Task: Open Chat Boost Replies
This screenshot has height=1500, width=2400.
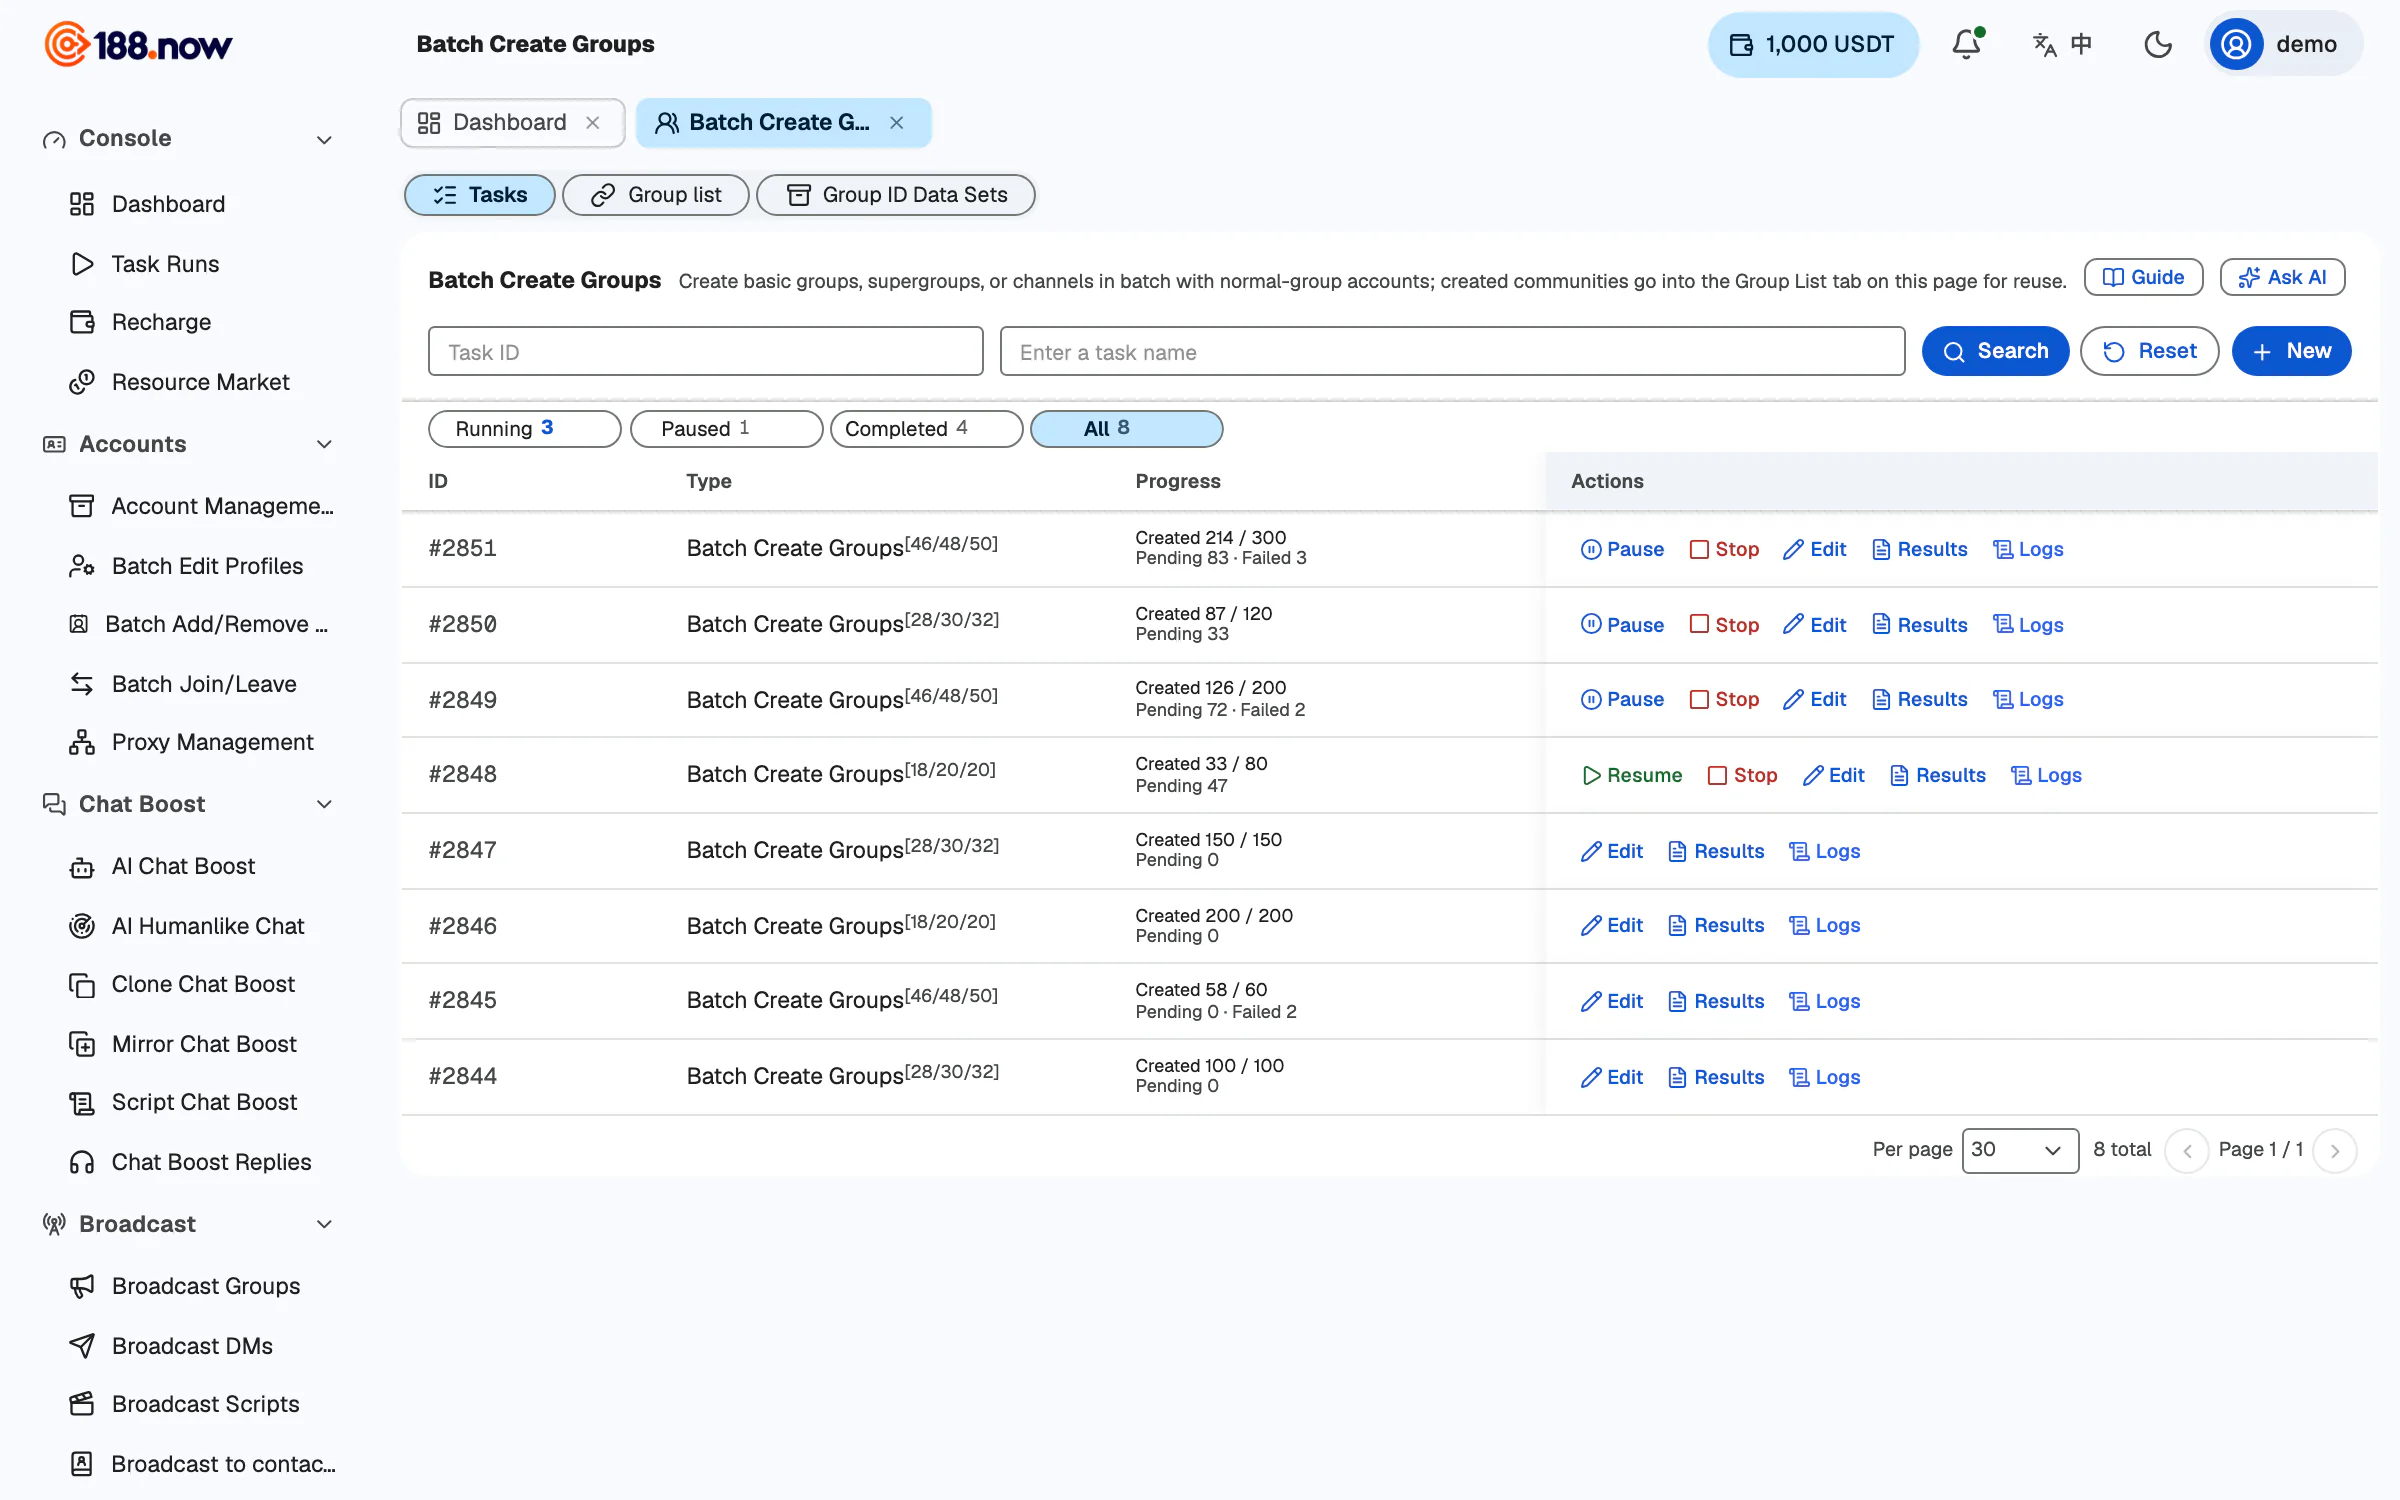Action: pyautogui.click(x=189, y=1162)
